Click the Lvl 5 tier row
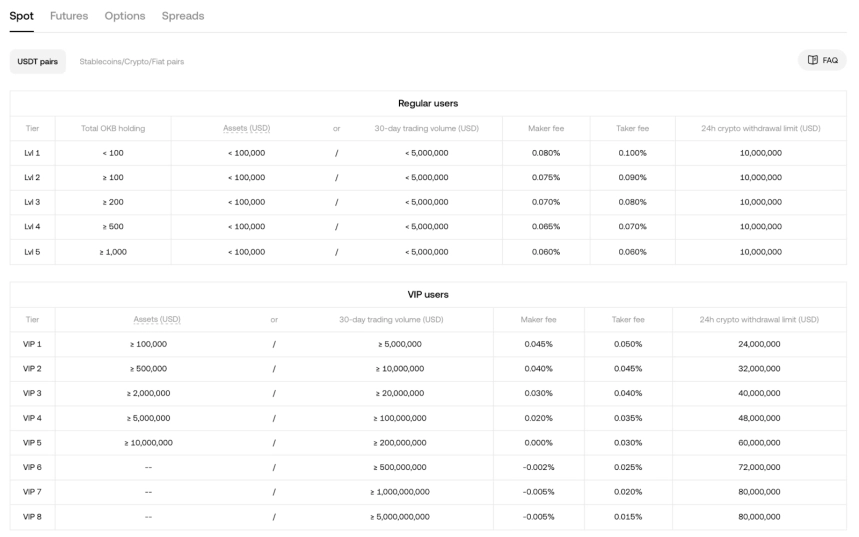 (32, 252)
